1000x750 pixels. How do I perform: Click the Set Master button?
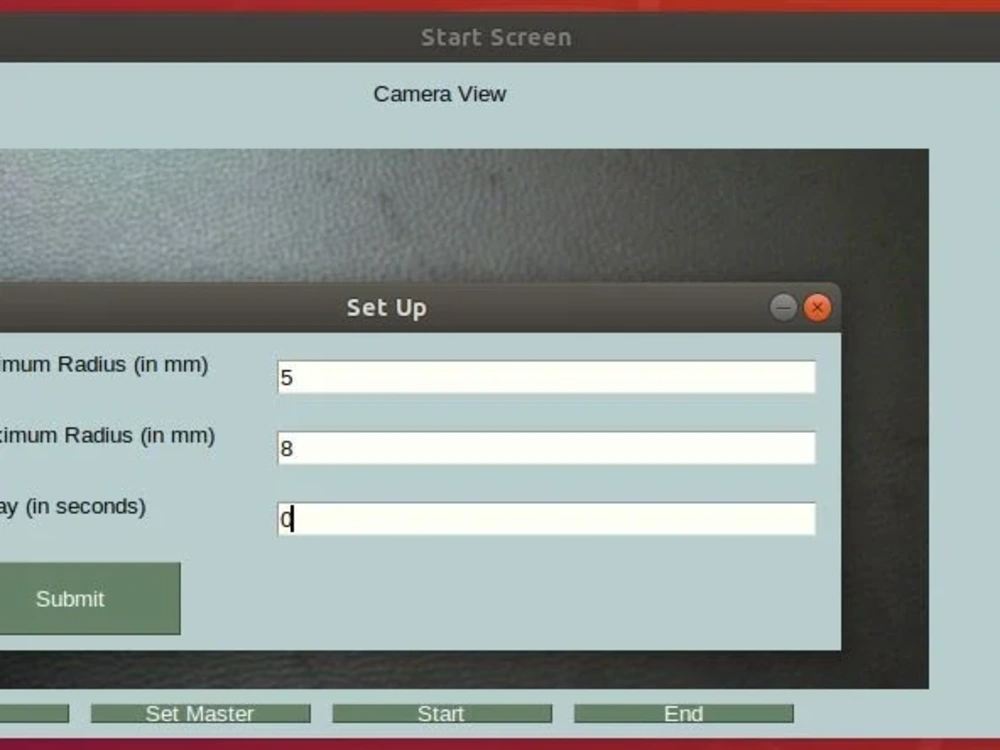pos(200,714)
